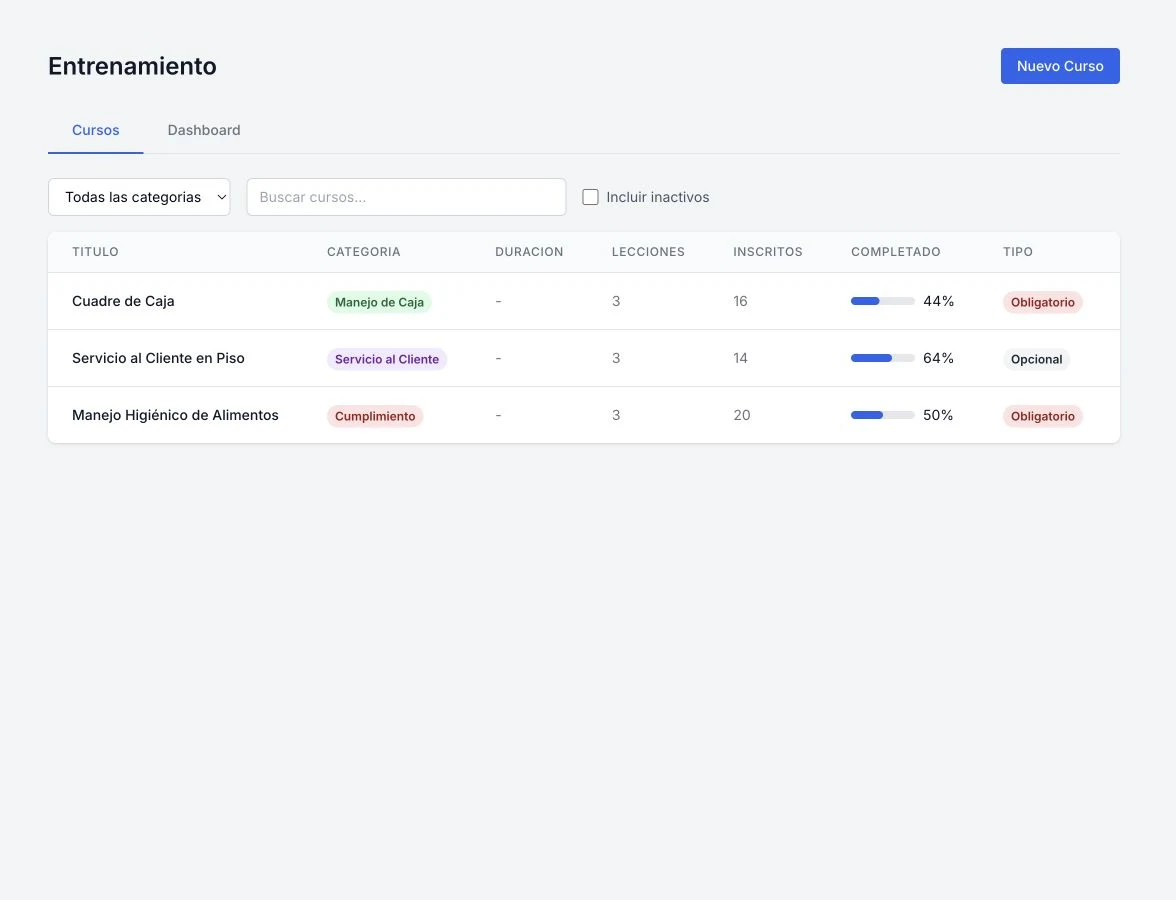The width and height of the screenshot is (1176, 900).
Task: Click the INSCRITOS column header
Action: 767,252
